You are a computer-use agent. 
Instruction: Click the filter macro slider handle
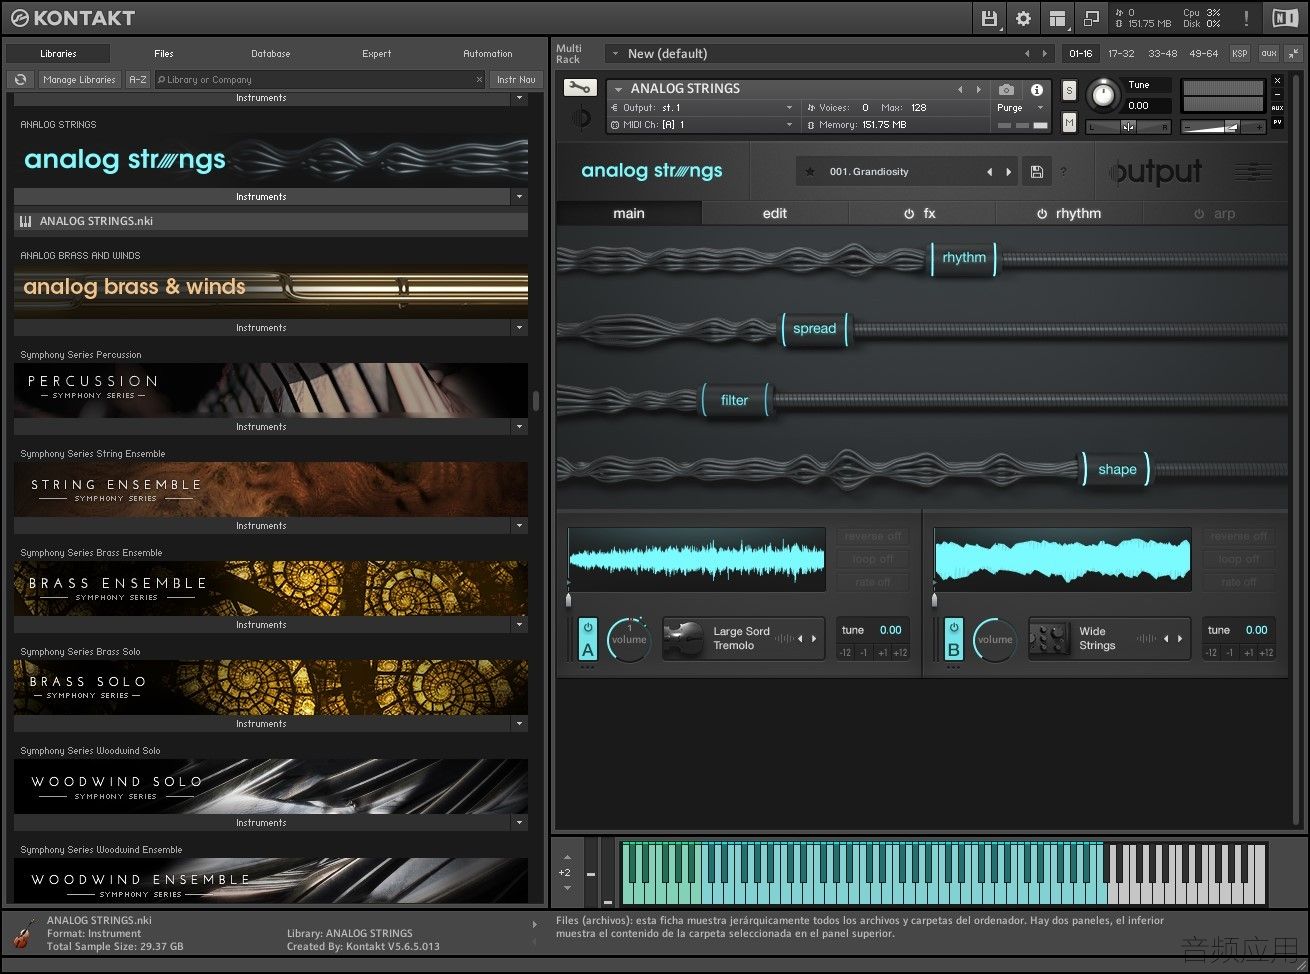[735, 400]
